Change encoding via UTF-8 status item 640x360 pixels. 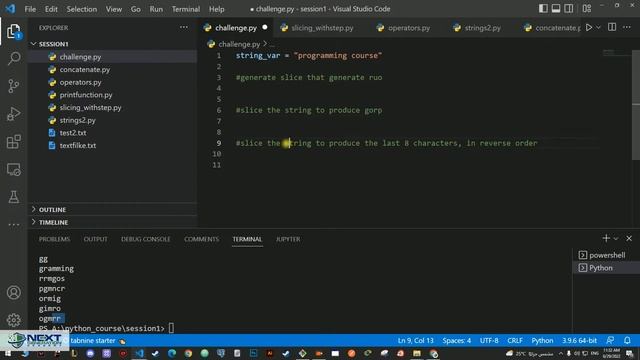[489, 340]
